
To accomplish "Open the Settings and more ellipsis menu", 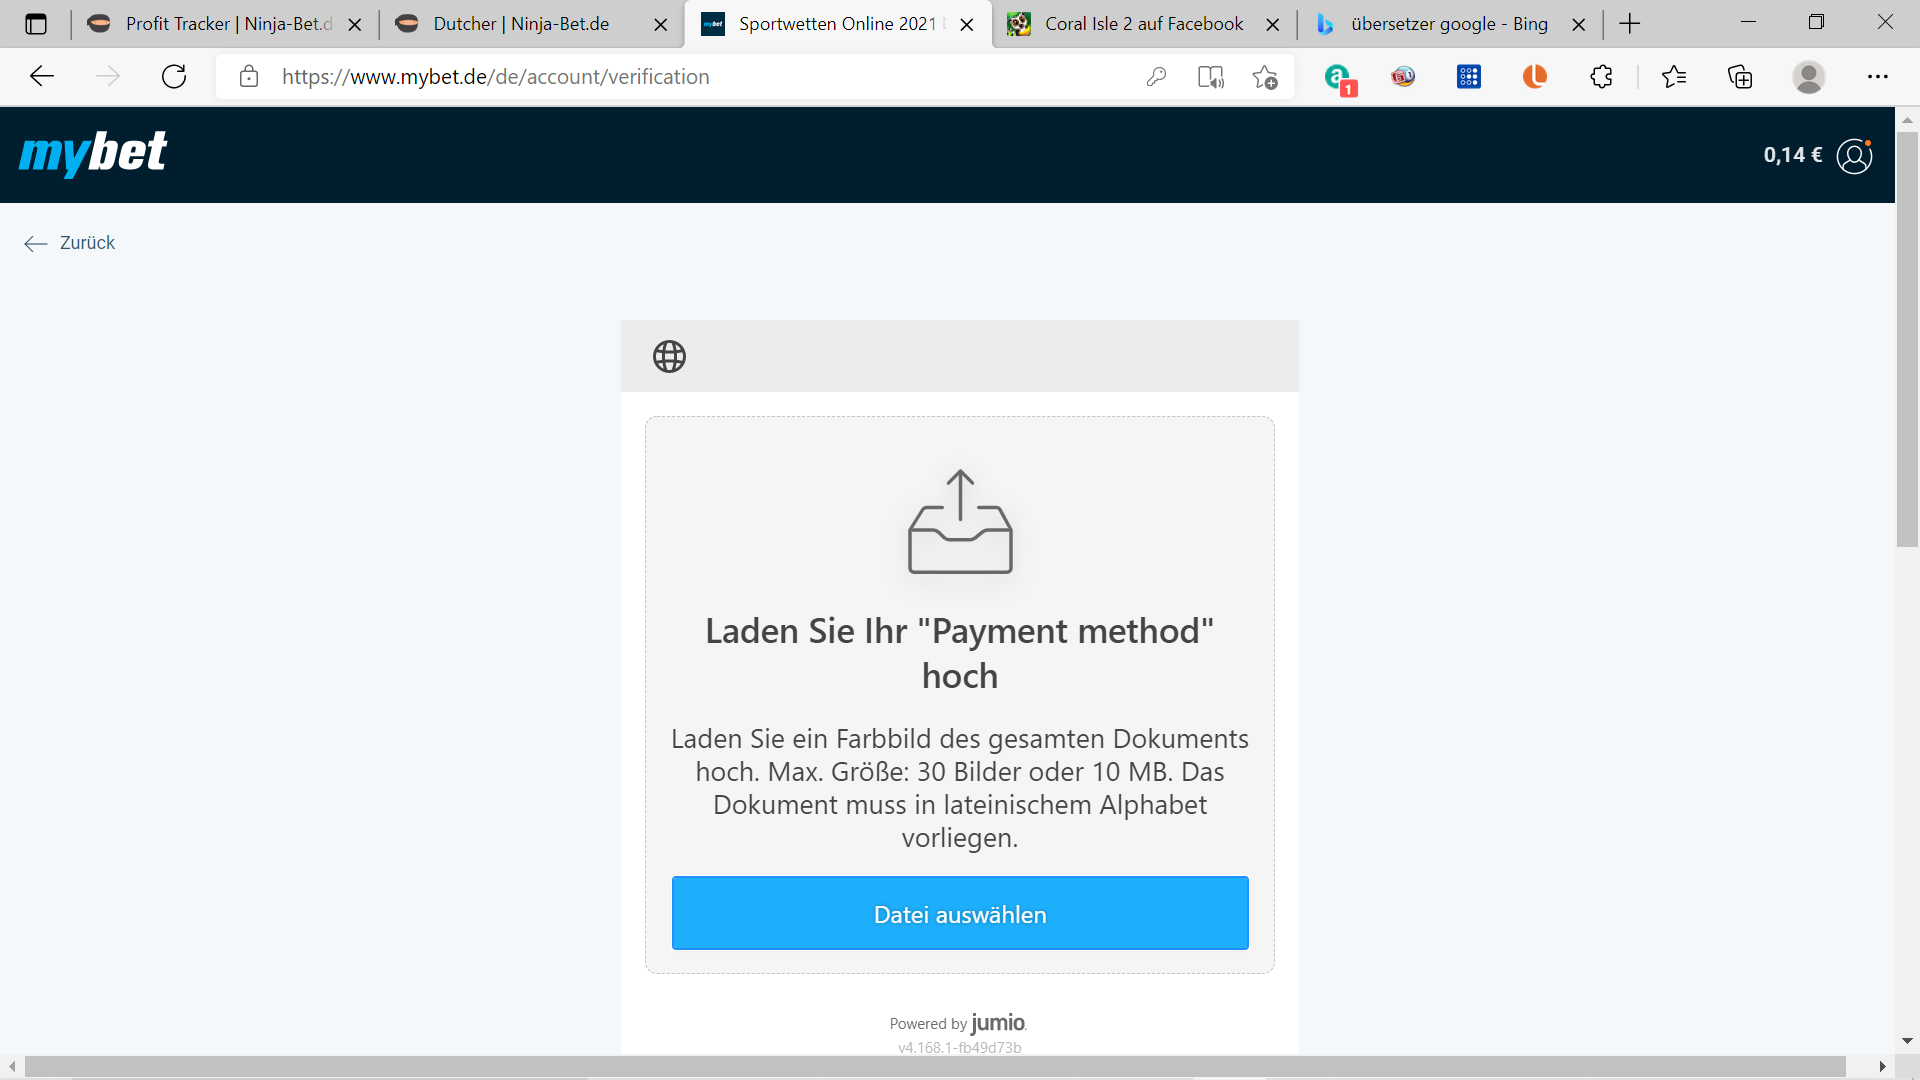I will pyautogui.click(x=1878, y=77).
